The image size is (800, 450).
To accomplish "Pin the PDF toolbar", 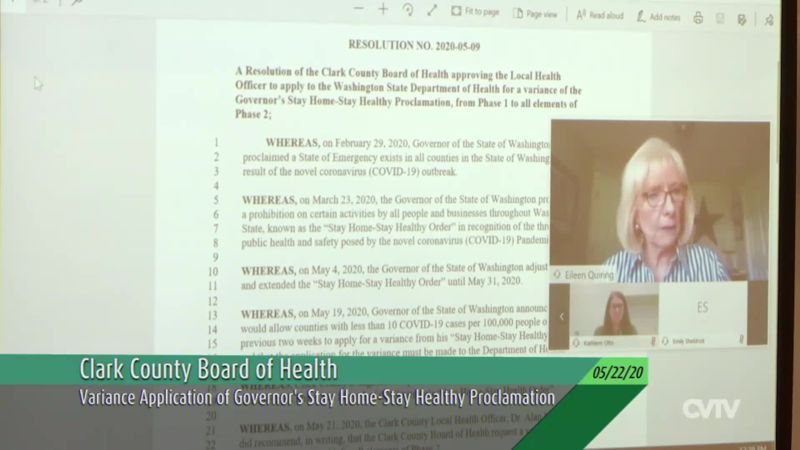I will pos(769,20).
